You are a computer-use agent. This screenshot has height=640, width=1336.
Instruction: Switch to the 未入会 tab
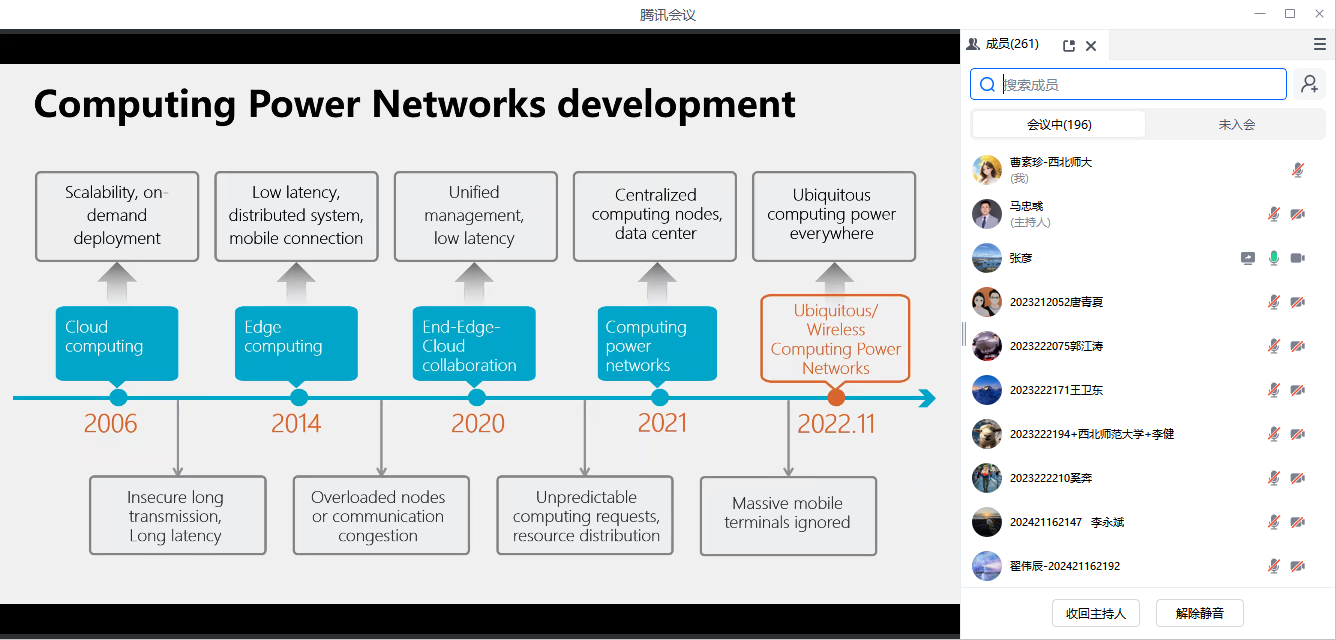1236,125
